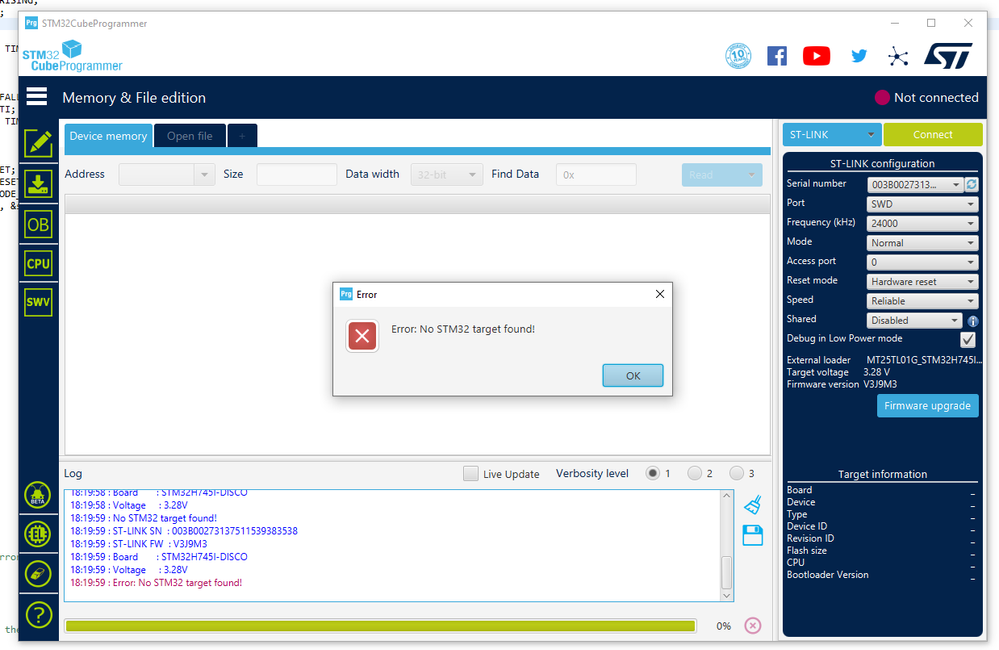Screen dimensions: 999x650
Task: Add a new tab with plus
Action: tap(242, 136)
